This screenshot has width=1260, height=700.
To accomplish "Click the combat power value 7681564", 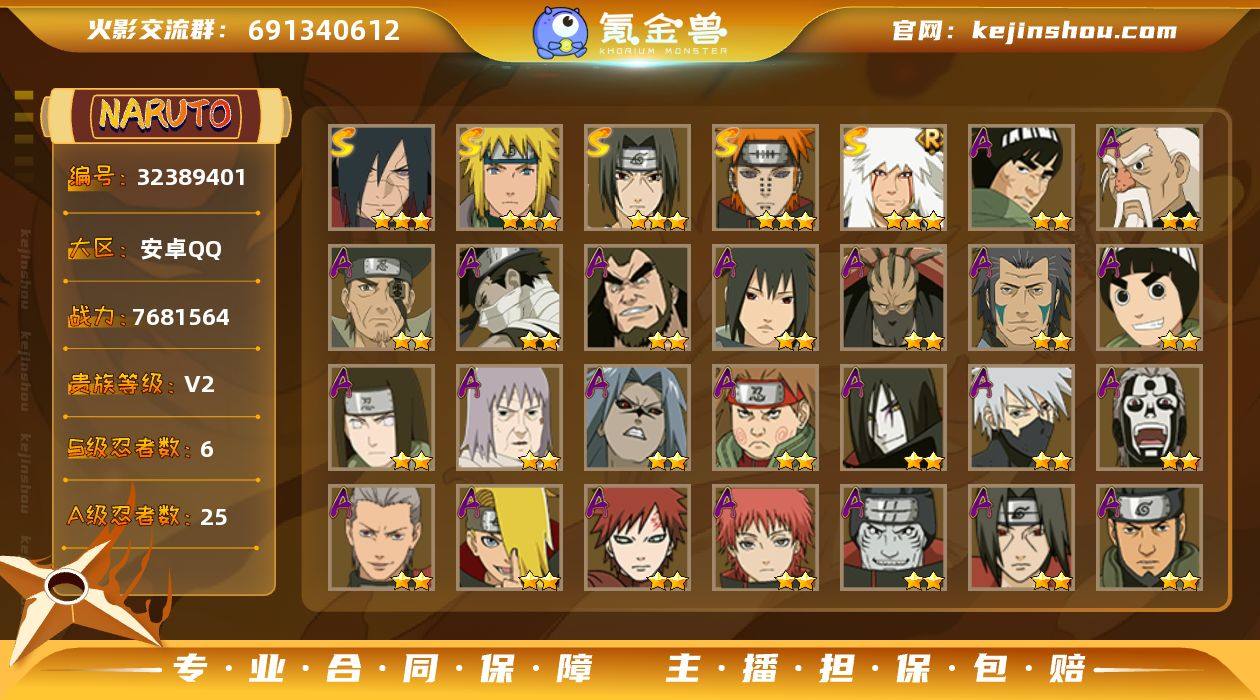I will [x=181, y=317].
